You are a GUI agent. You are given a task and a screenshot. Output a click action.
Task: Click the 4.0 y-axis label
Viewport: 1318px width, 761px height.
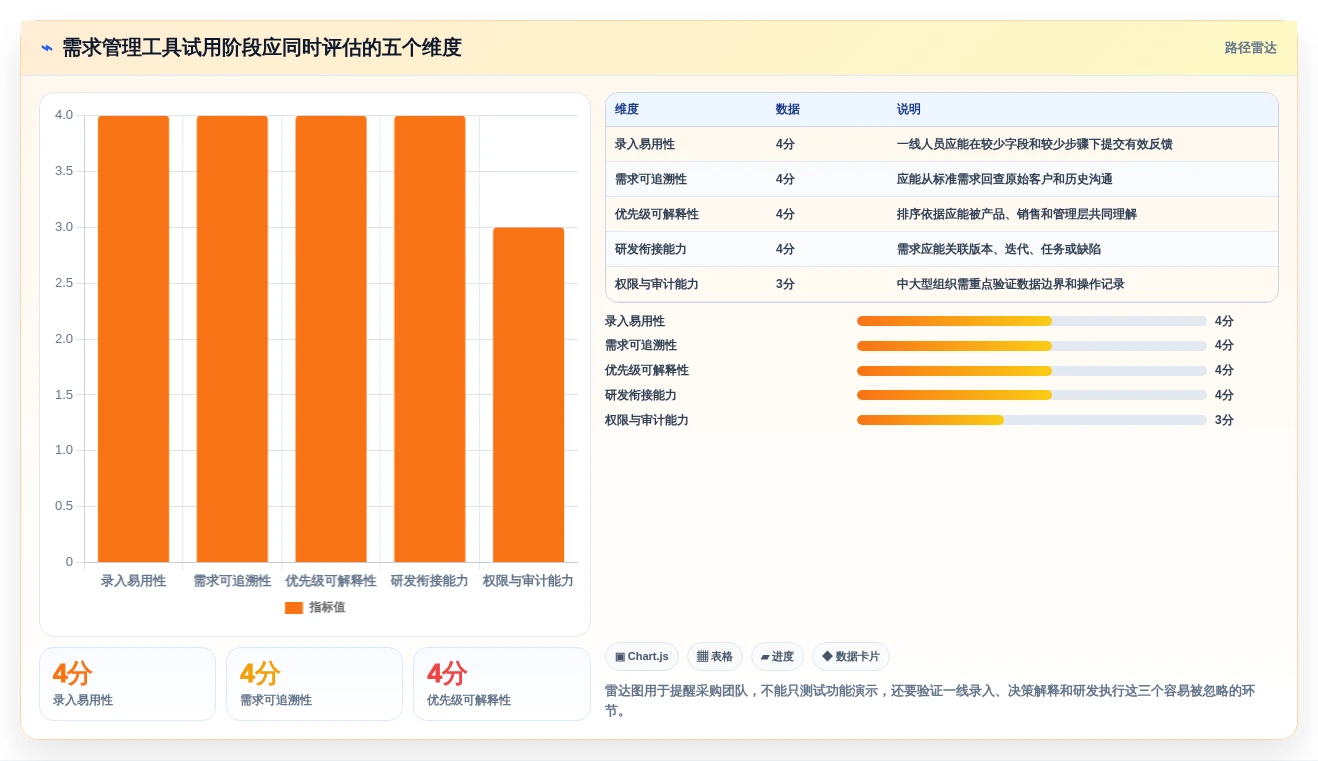tap(64, 115)
